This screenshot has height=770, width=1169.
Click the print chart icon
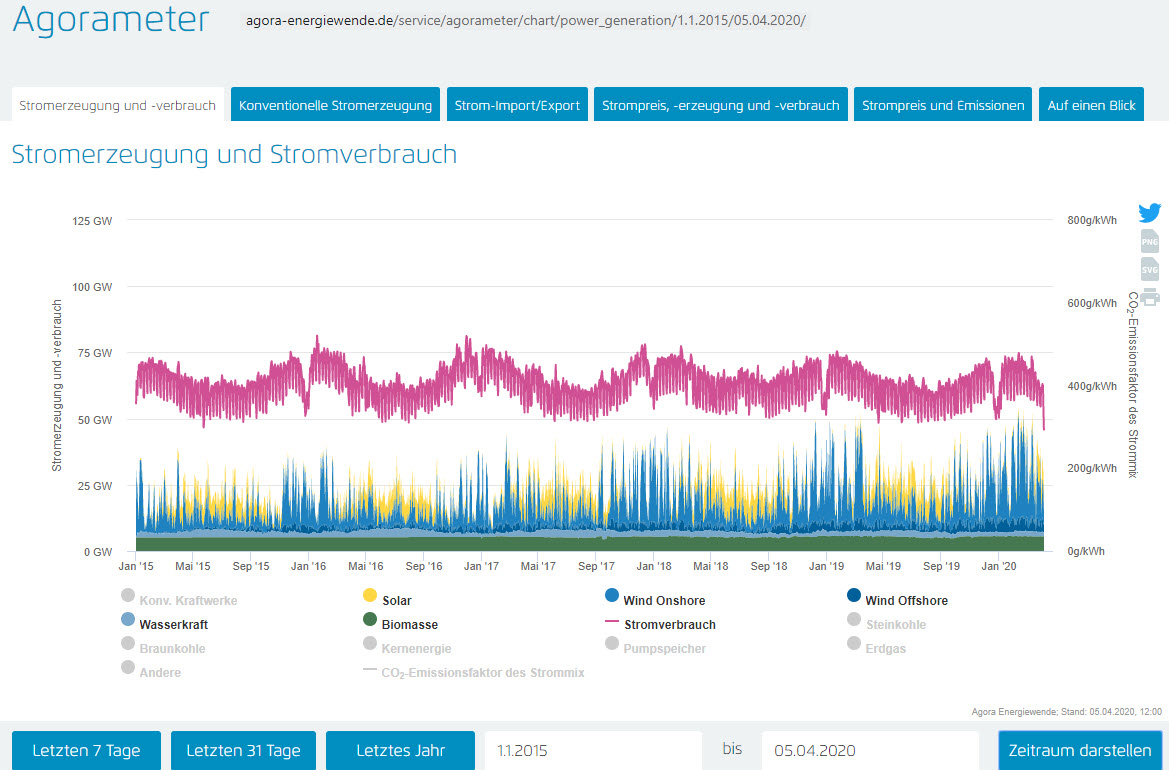pos(1150,297)
